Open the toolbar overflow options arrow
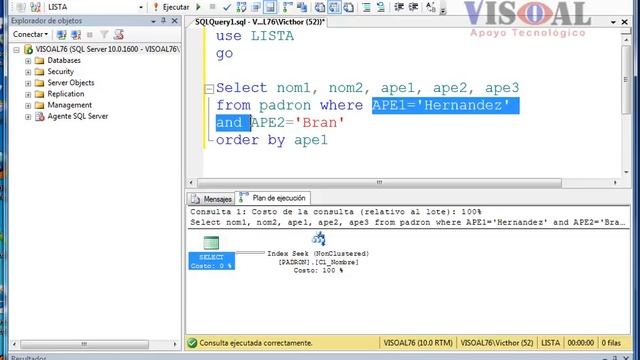Image resolution: width=640 pixels, height=360 pixels. (x=443, y=10)
